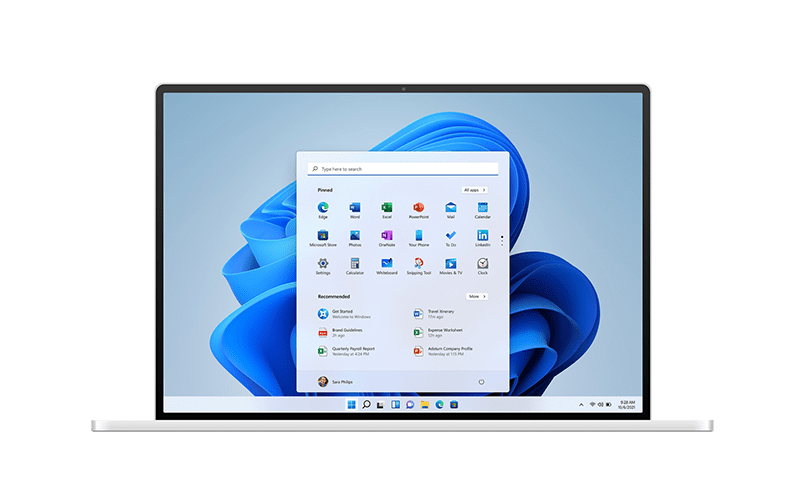Expand More recommended items
The image size is (800, 494).
click(x=477, y=297)
